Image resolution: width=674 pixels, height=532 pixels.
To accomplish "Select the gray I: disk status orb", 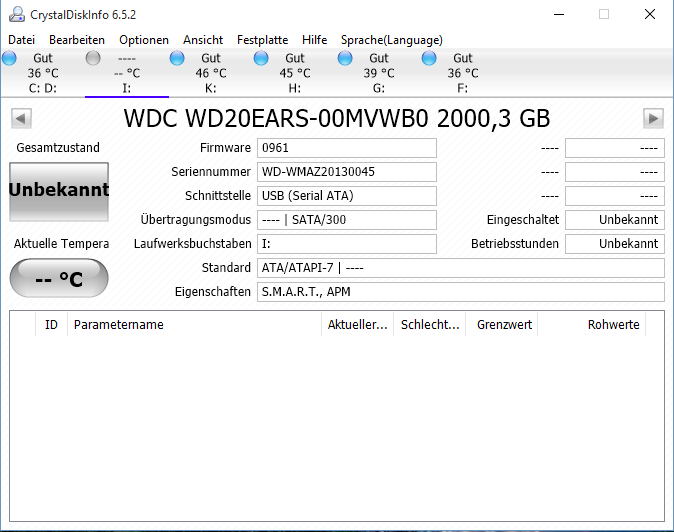I will (x=93, y=58).
